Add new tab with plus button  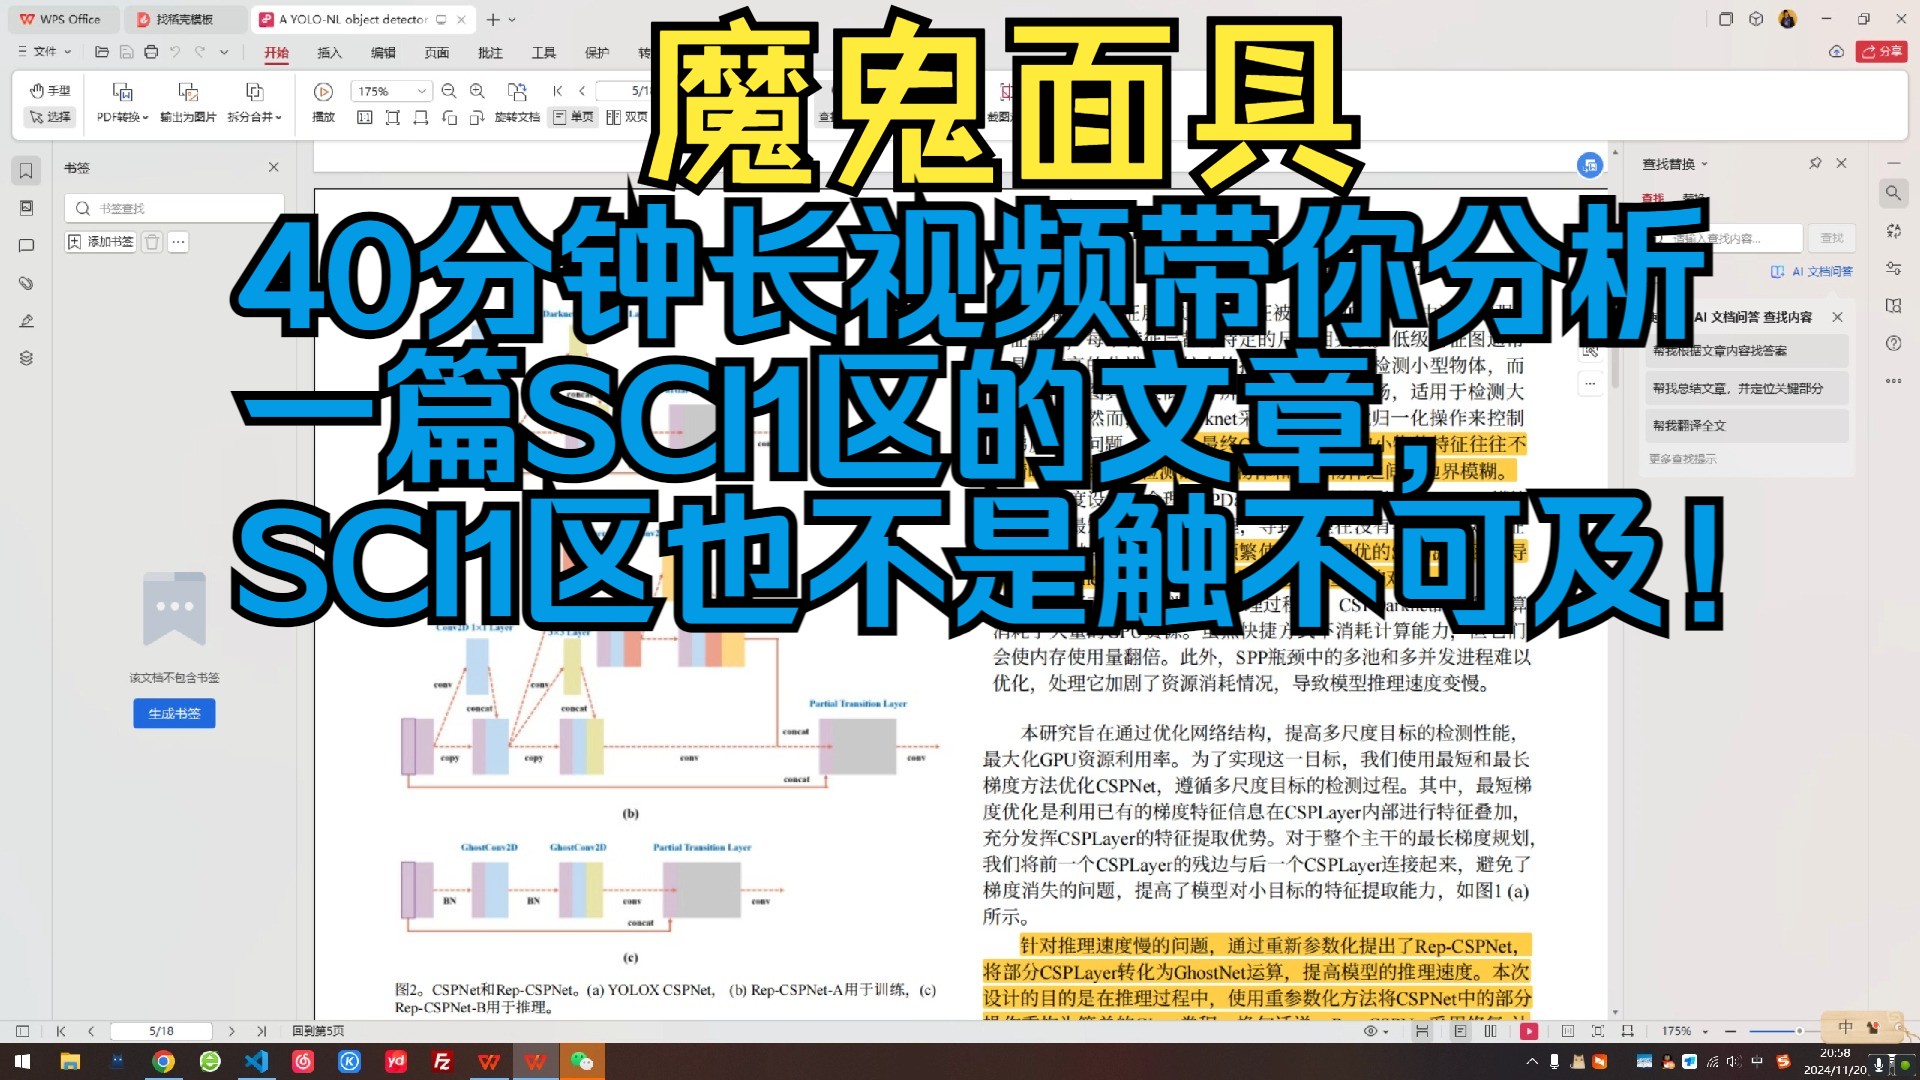[493, 19]
